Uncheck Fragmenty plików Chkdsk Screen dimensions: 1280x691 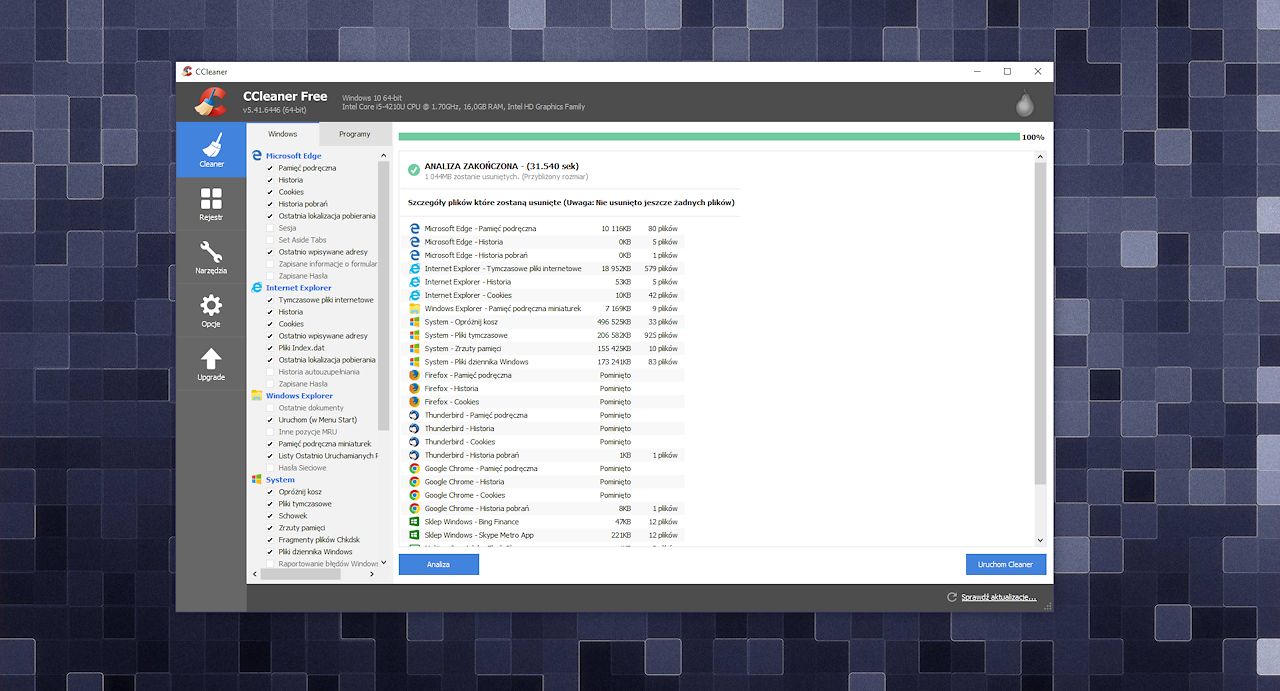tap(270, 540)
